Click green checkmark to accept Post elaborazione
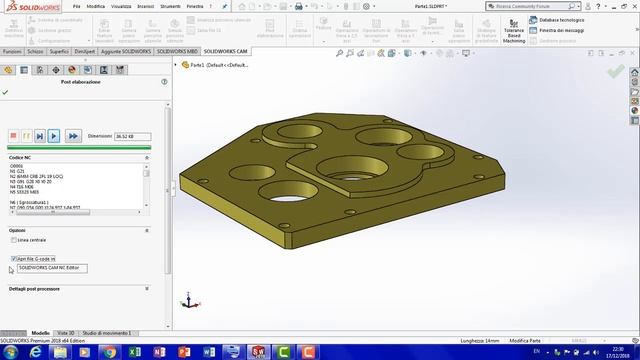Screen dimensions: 640x360 [x=5, y=93]
